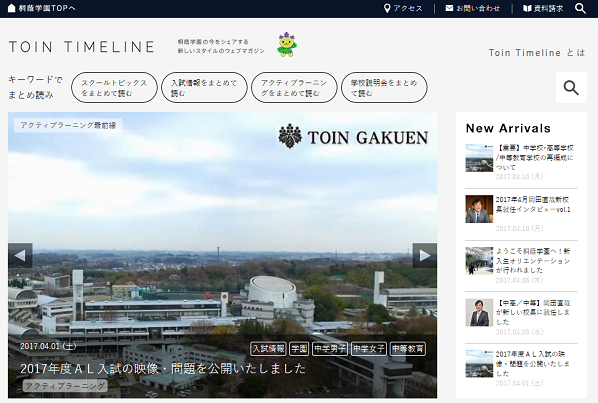The height and width of the screenshot is (403, 598).
Task: Click the green mascot character icon
Action: [x=287, y=45]
